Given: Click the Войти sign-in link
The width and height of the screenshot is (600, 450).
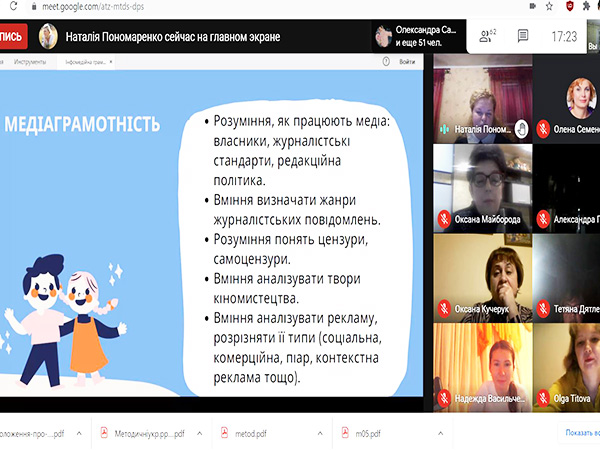Looking at the screenshot, I should [407, 62].
